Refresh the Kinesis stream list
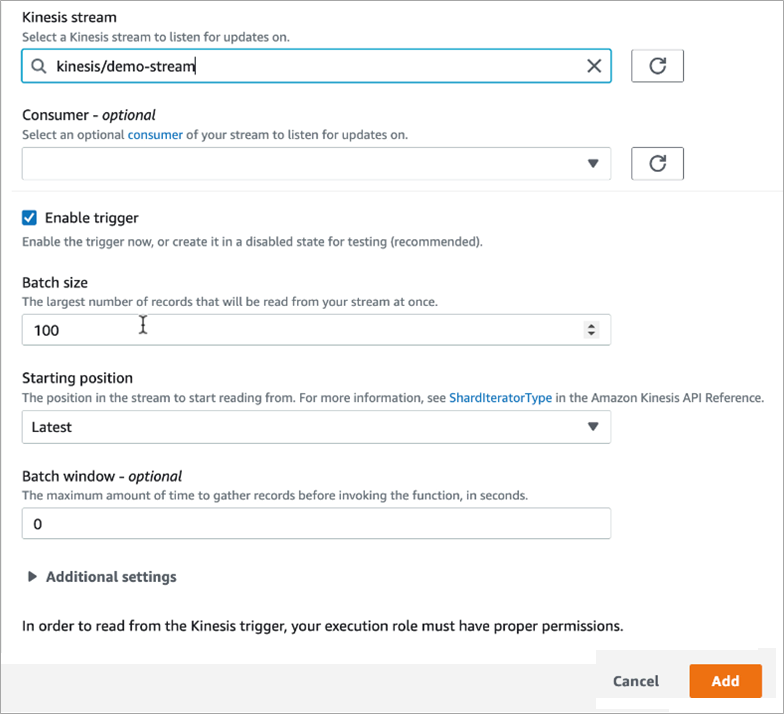This screenshot has width=784, height=714. pos(657,66)
